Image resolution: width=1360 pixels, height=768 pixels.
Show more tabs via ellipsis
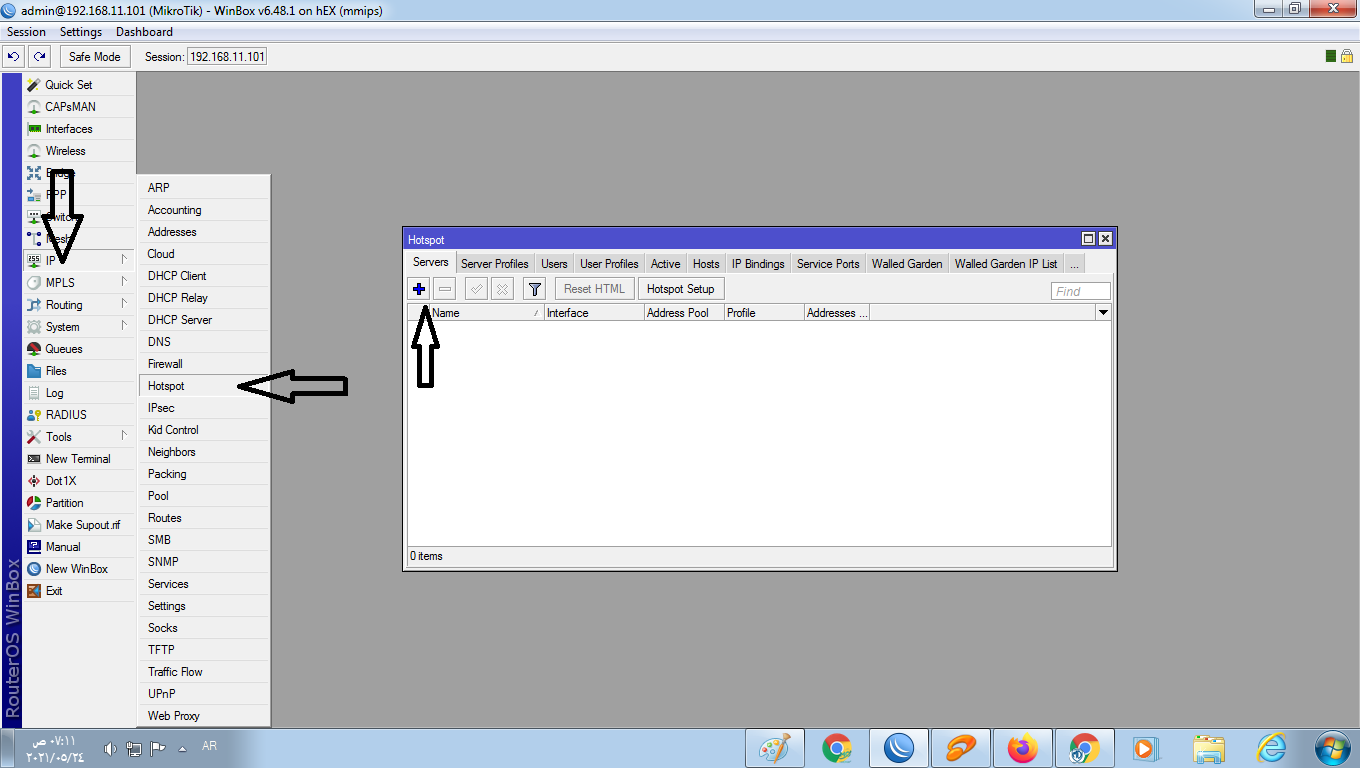pyautogui.click(x=1074, y=264)
